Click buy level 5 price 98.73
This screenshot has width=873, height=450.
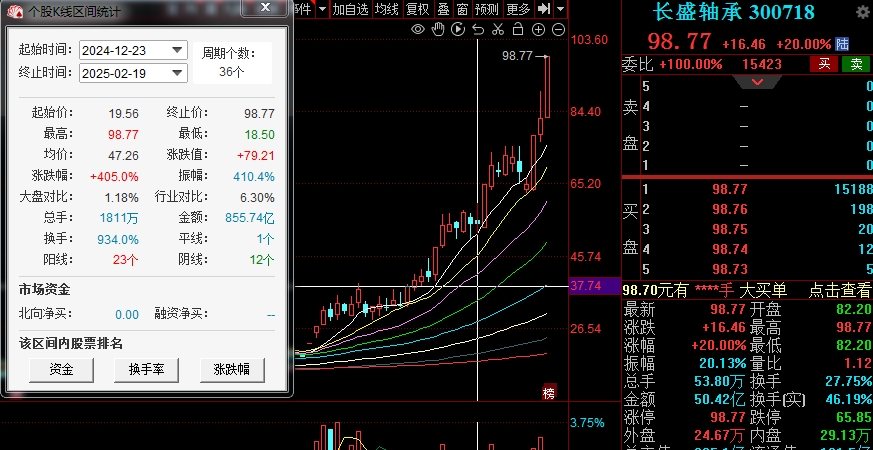[730, 270]
